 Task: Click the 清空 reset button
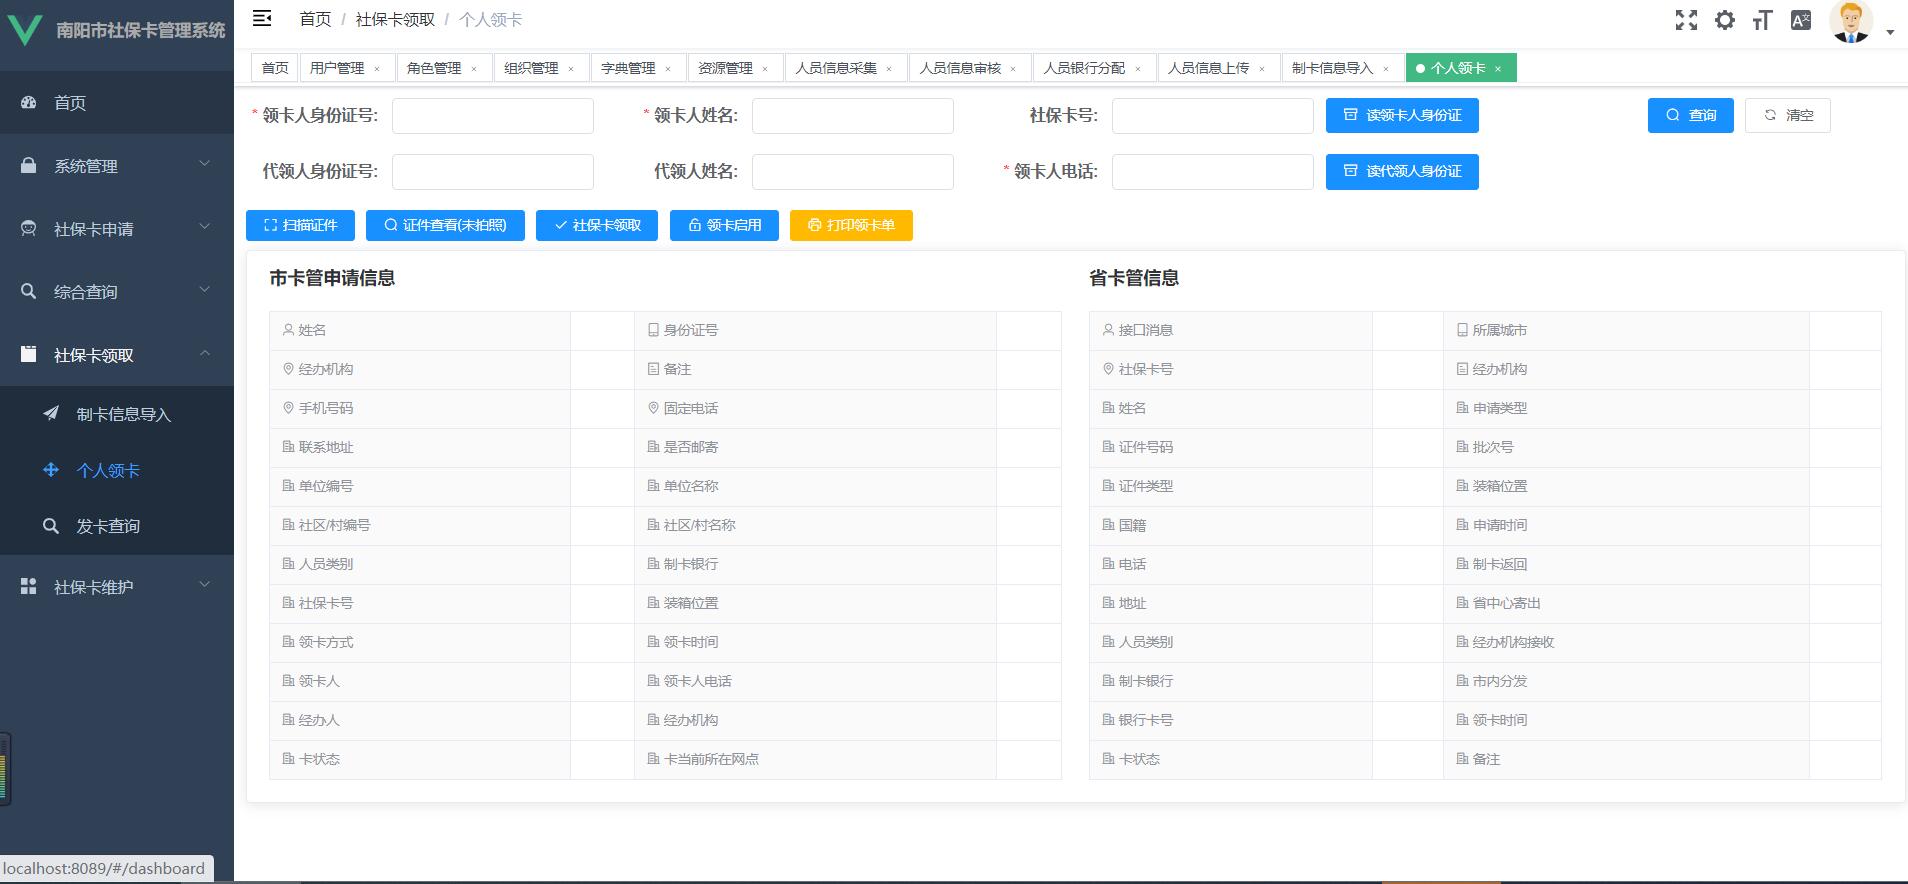pos(1788,115)
